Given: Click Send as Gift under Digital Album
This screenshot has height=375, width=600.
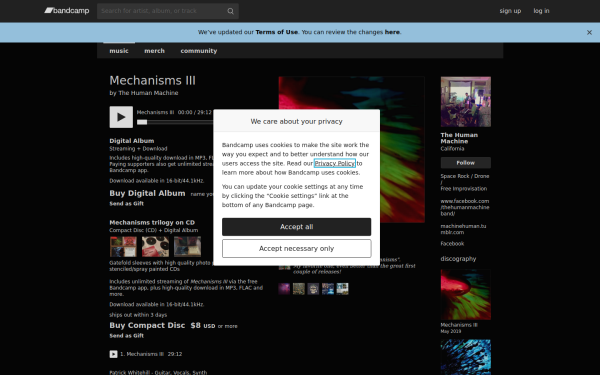Looking at the screenshot, I should [x=127, y=204].
